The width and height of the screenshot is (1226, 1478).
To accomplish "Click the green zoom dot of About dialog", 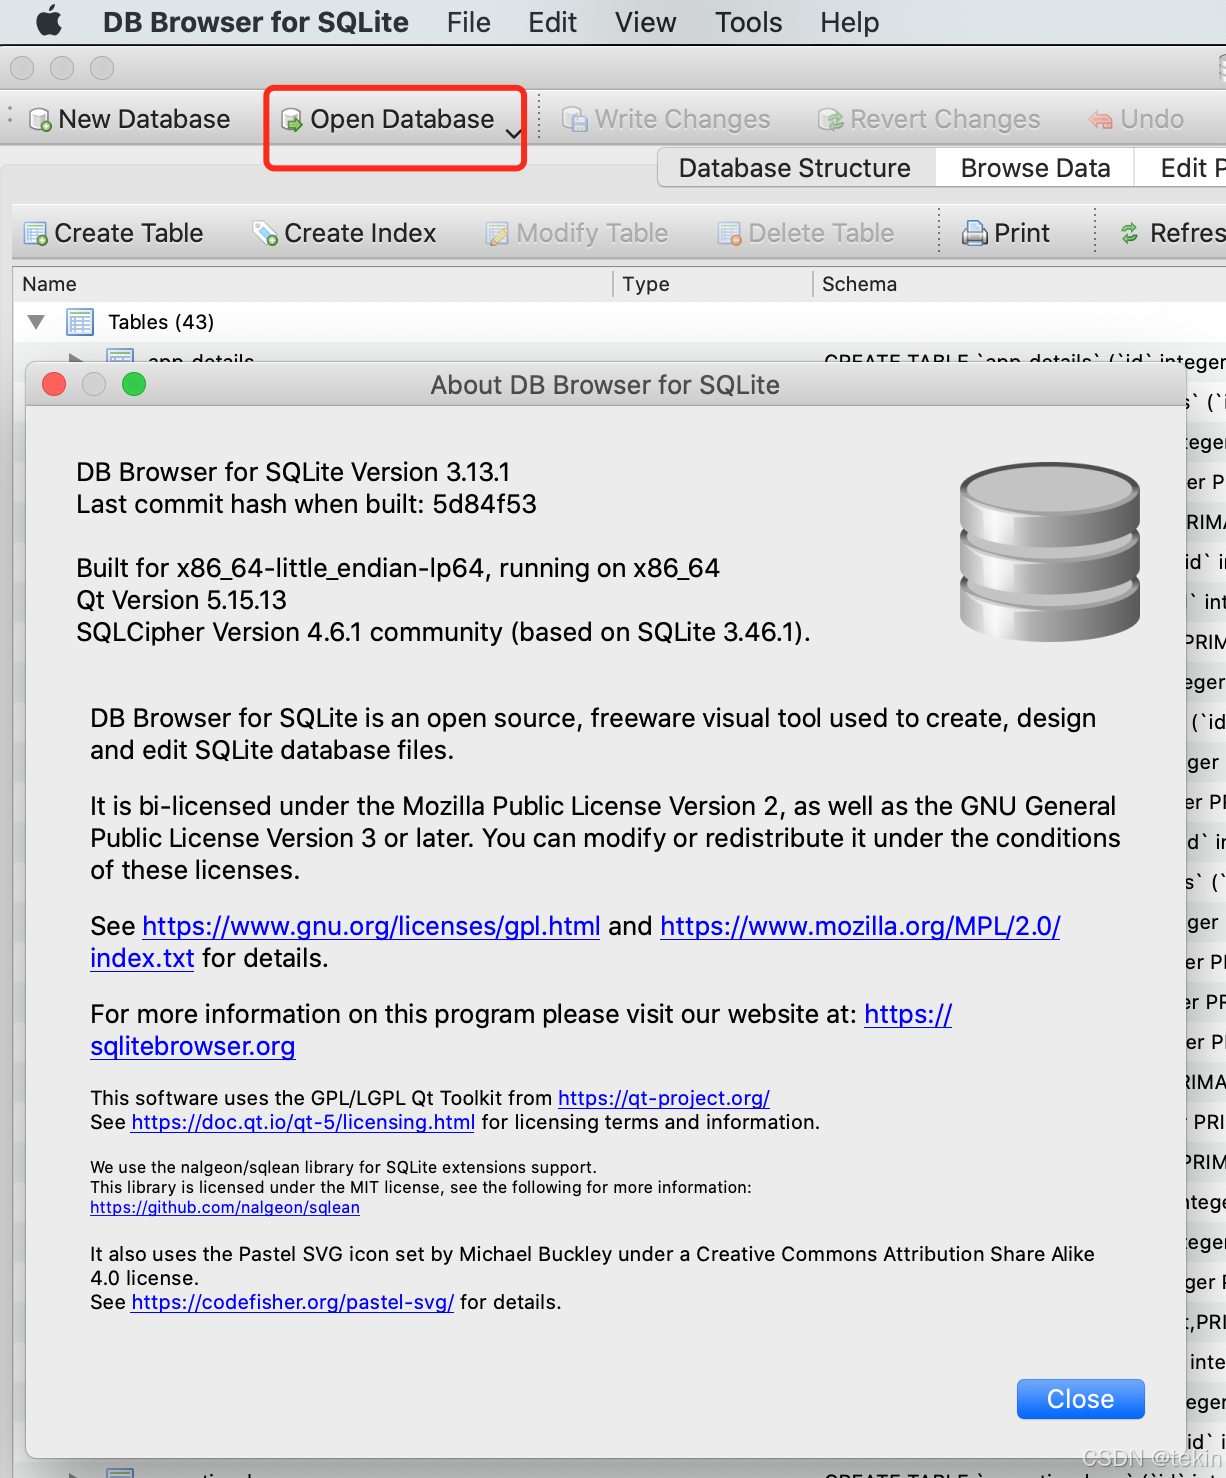I will click(134, 384).
